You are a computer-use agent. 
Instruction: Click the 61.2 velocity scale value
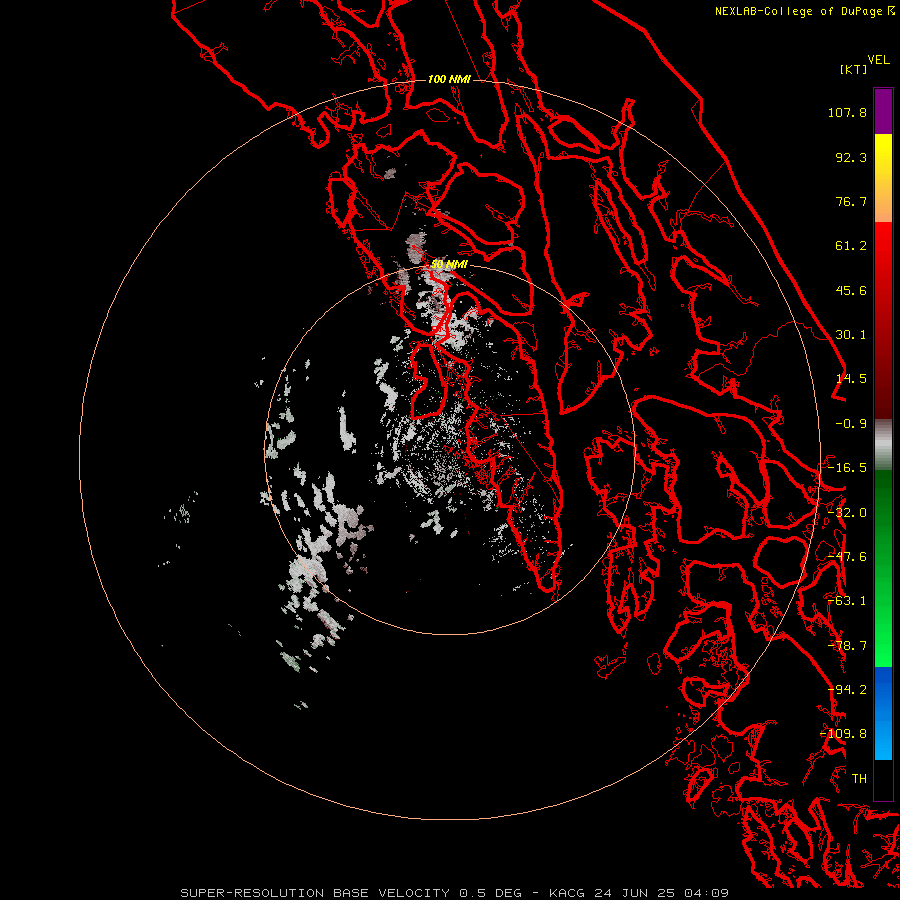851,246
